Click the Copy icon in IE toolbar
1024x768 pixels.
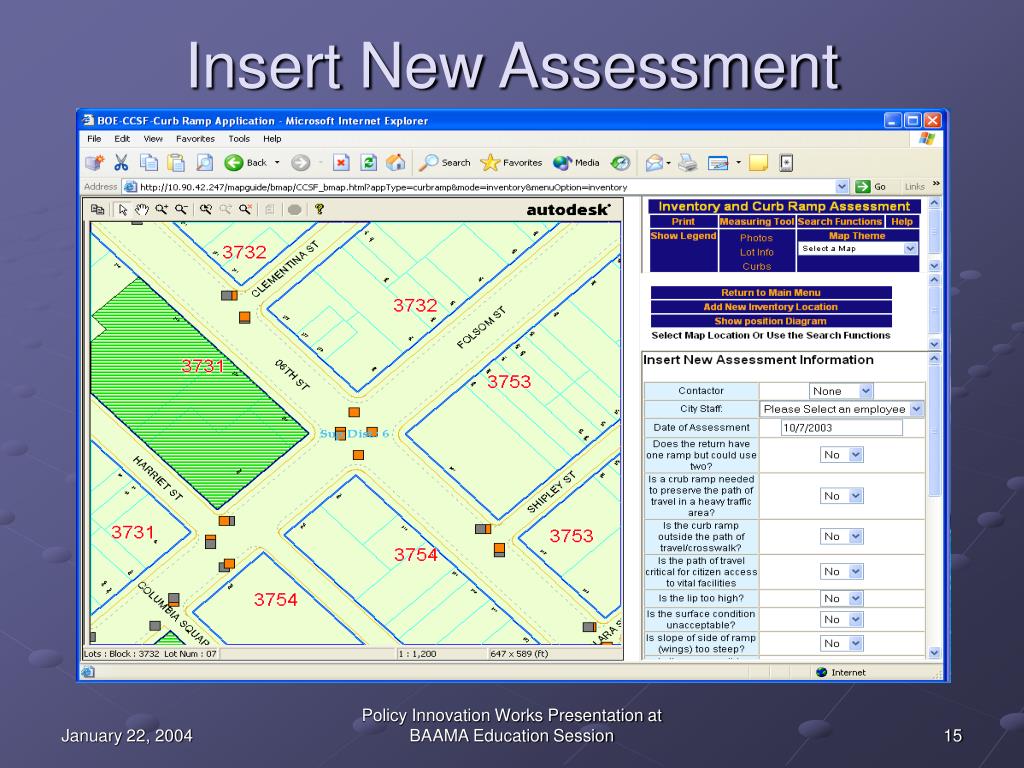coord(149,162)
